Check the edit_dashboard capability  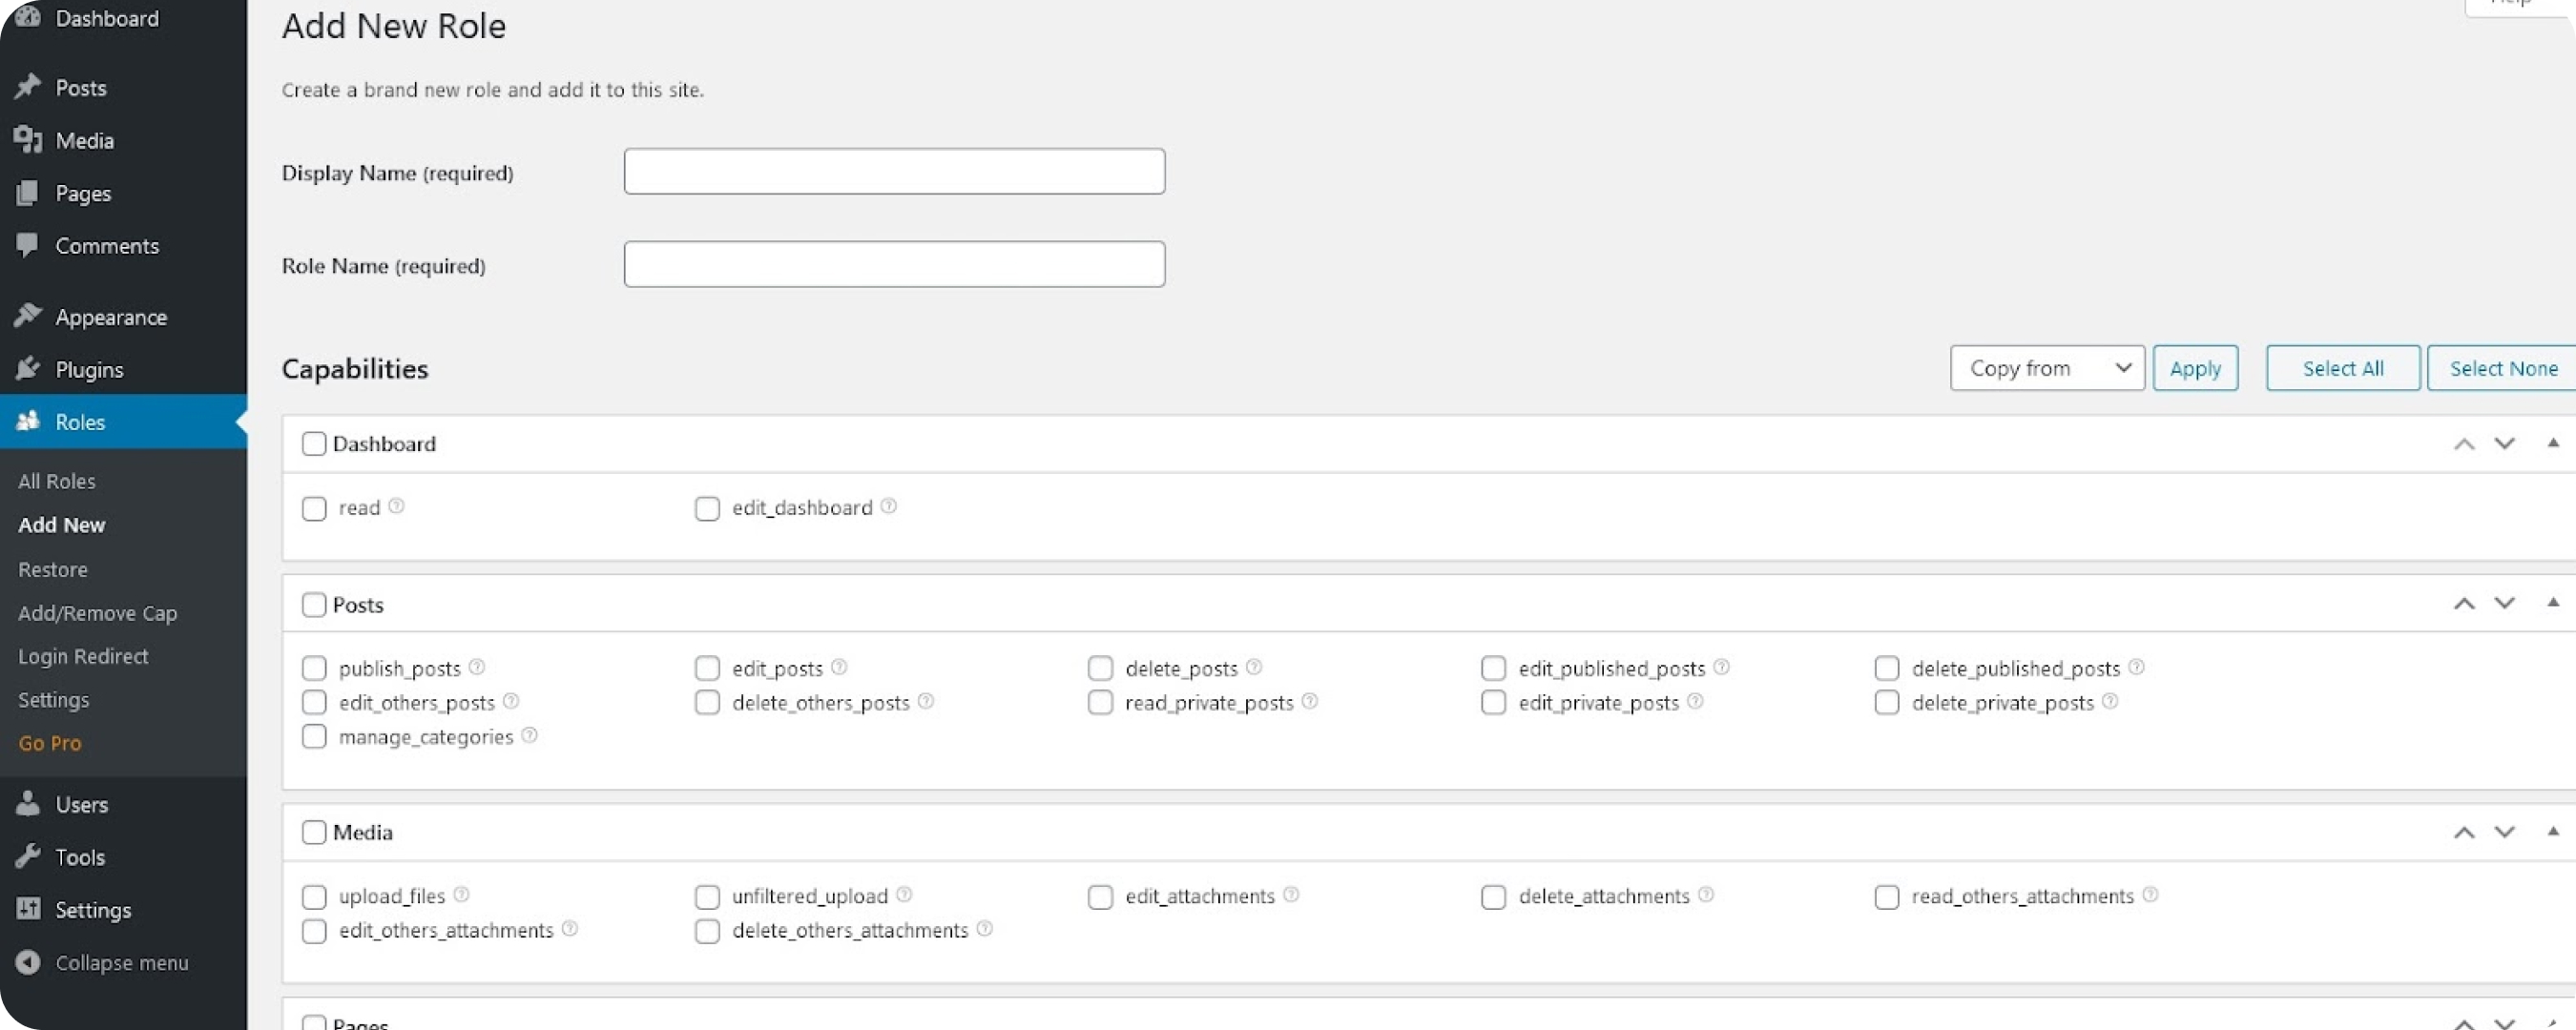(706, 508)
